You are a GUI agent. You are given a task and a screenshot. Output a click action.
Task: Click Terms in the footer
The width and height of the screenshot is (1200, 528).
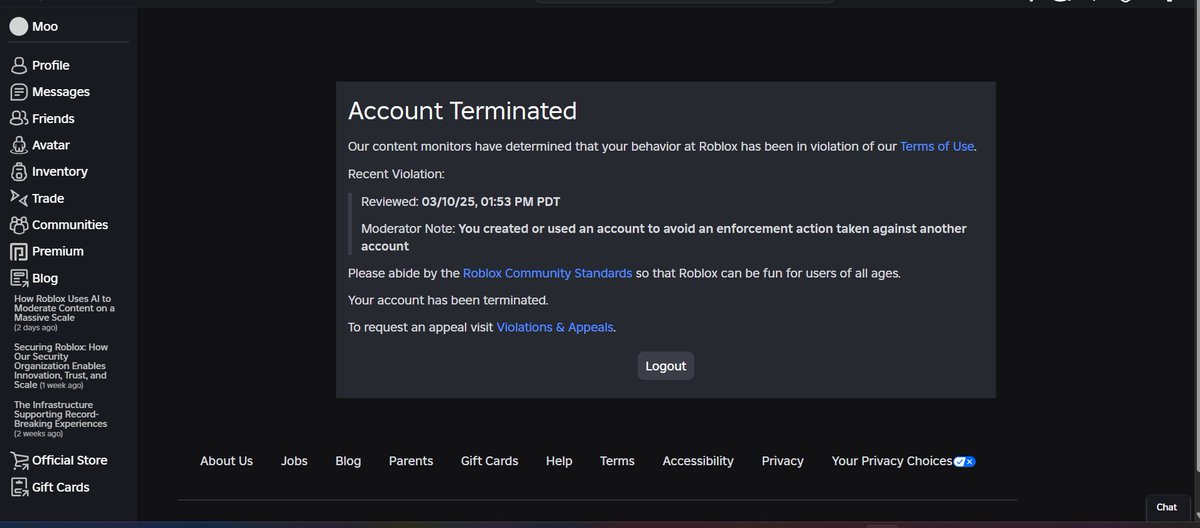tap(617, 461)
